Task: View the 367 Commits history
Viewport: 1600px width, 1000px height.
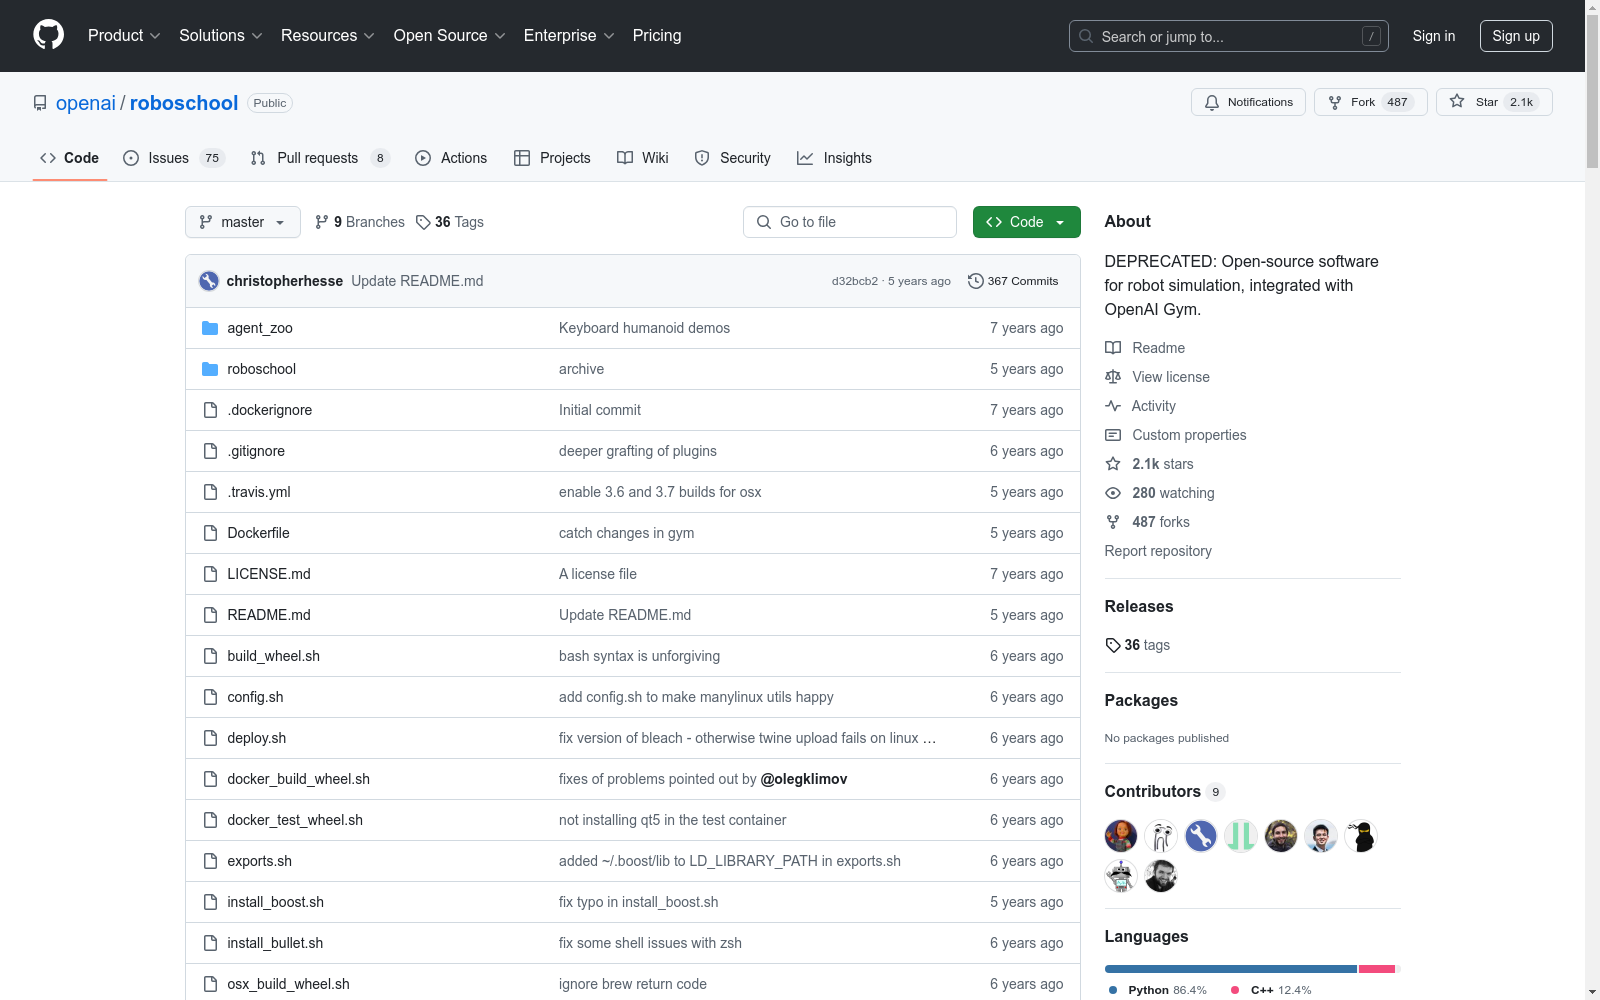Action: click(1013, 281)
